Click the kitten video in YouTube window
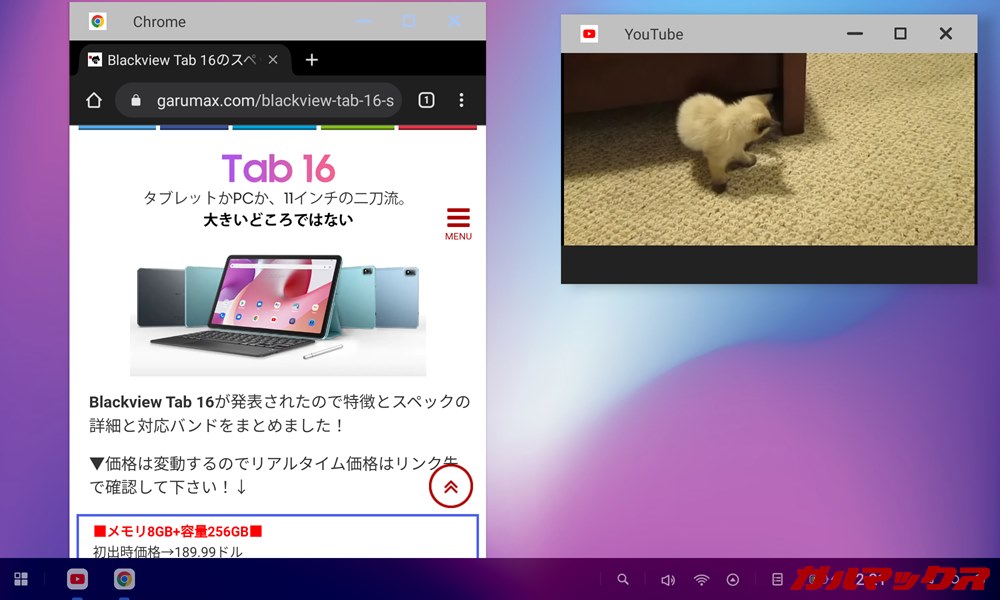1000x600 pixels. coord(768,149)
